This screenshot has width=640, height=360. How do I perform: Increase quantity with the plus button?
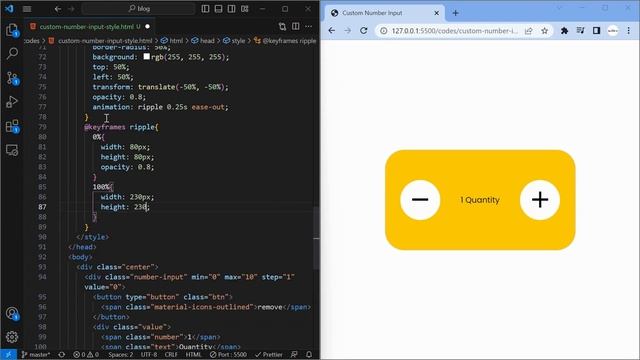(540, 200)
